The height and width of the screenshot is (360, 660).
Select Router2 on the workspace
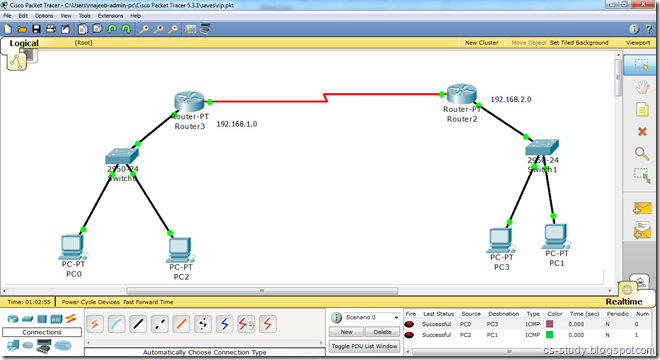(x=461, y=93)
